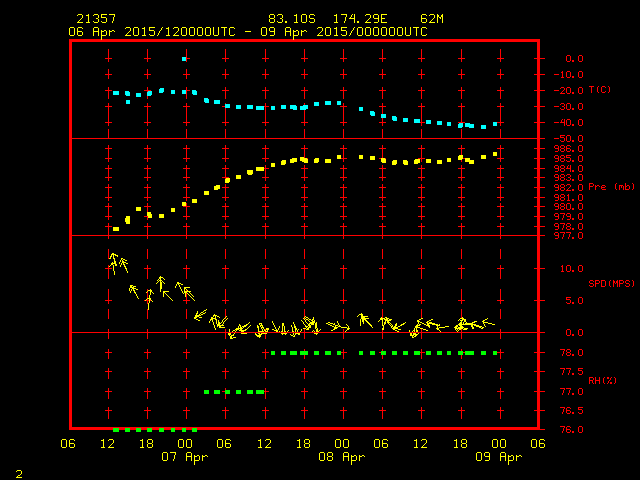This screenshot has height=480, width=640.
Task: Click the -30.0 temperature tick value
Action: (x=569, y=107)
